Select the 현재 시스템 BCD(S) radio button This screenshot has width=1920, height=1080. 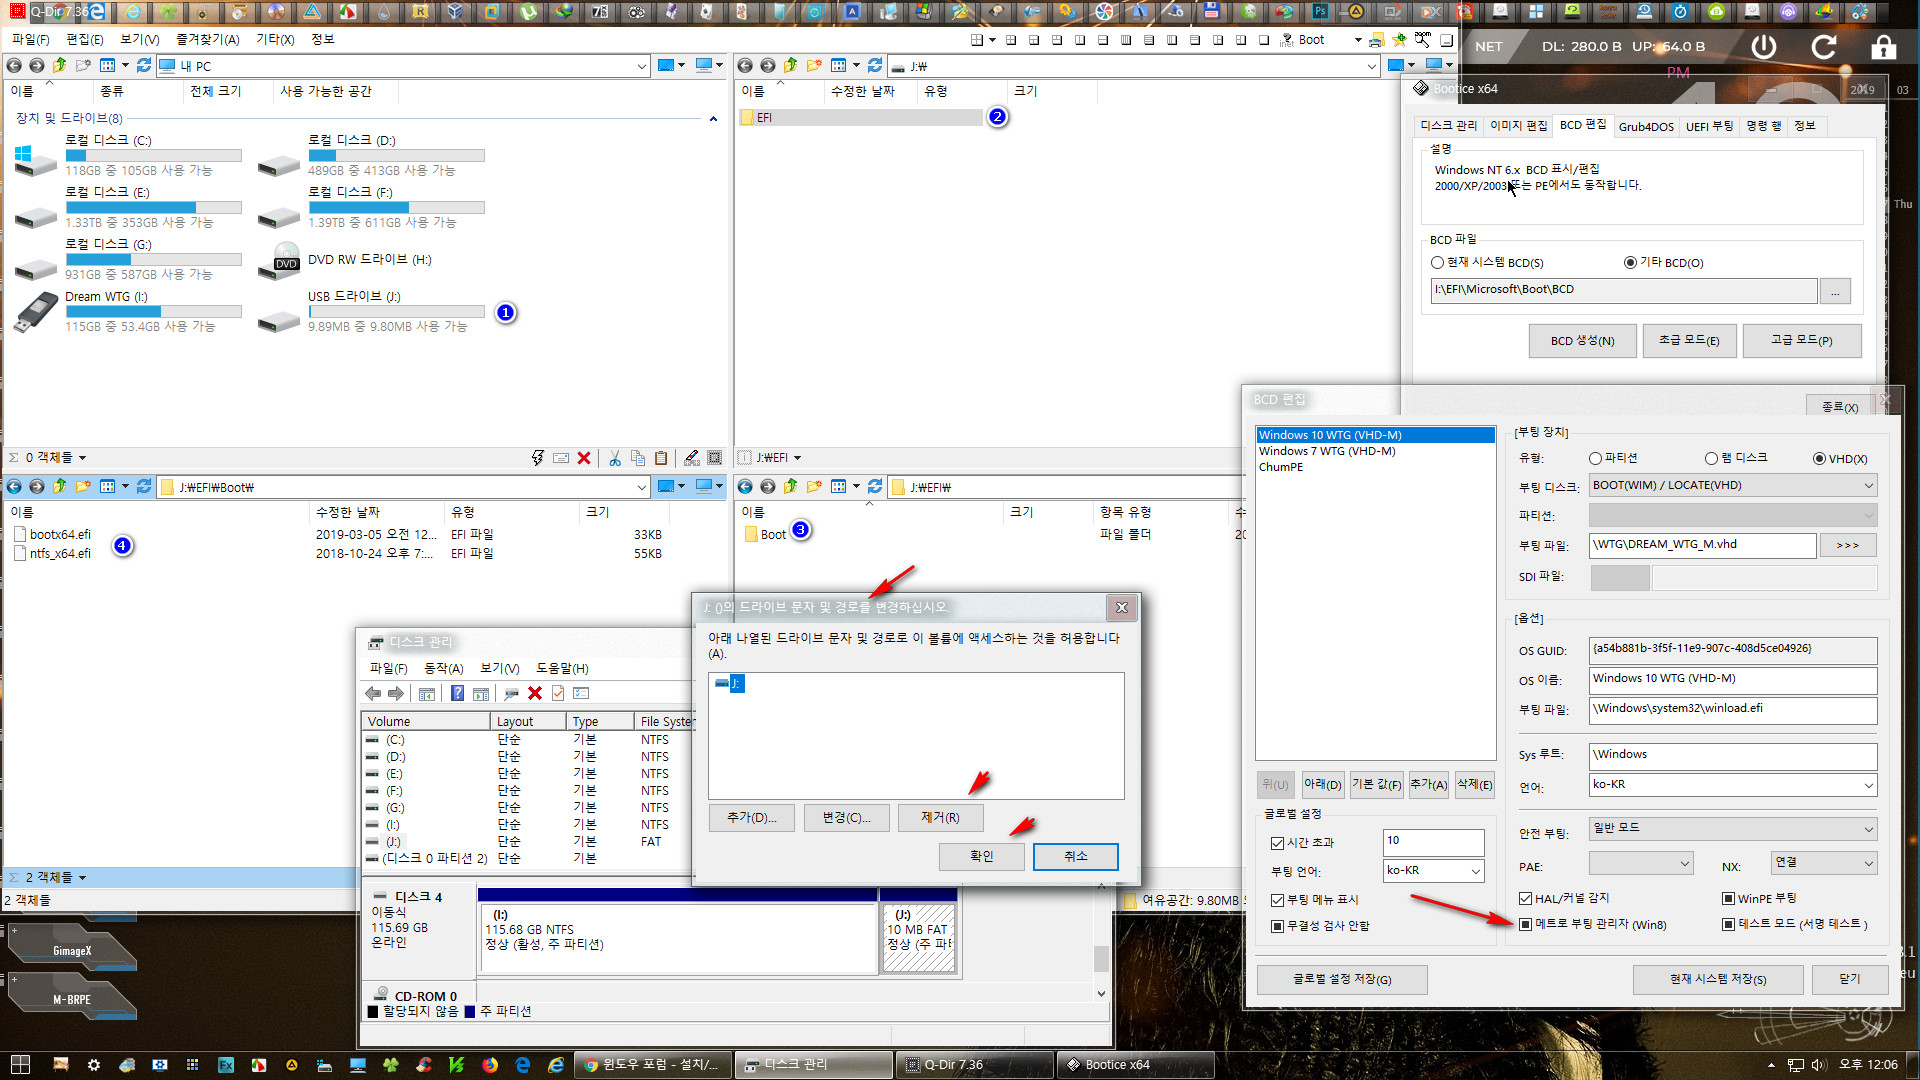point(1437,263)
